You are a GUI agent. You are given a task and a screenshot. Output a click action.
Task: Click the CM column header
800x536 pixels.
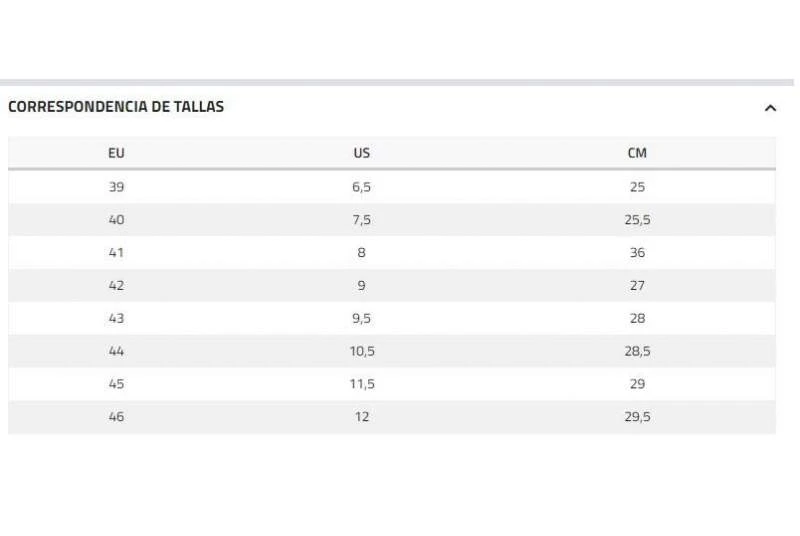[x=637, y=153]
